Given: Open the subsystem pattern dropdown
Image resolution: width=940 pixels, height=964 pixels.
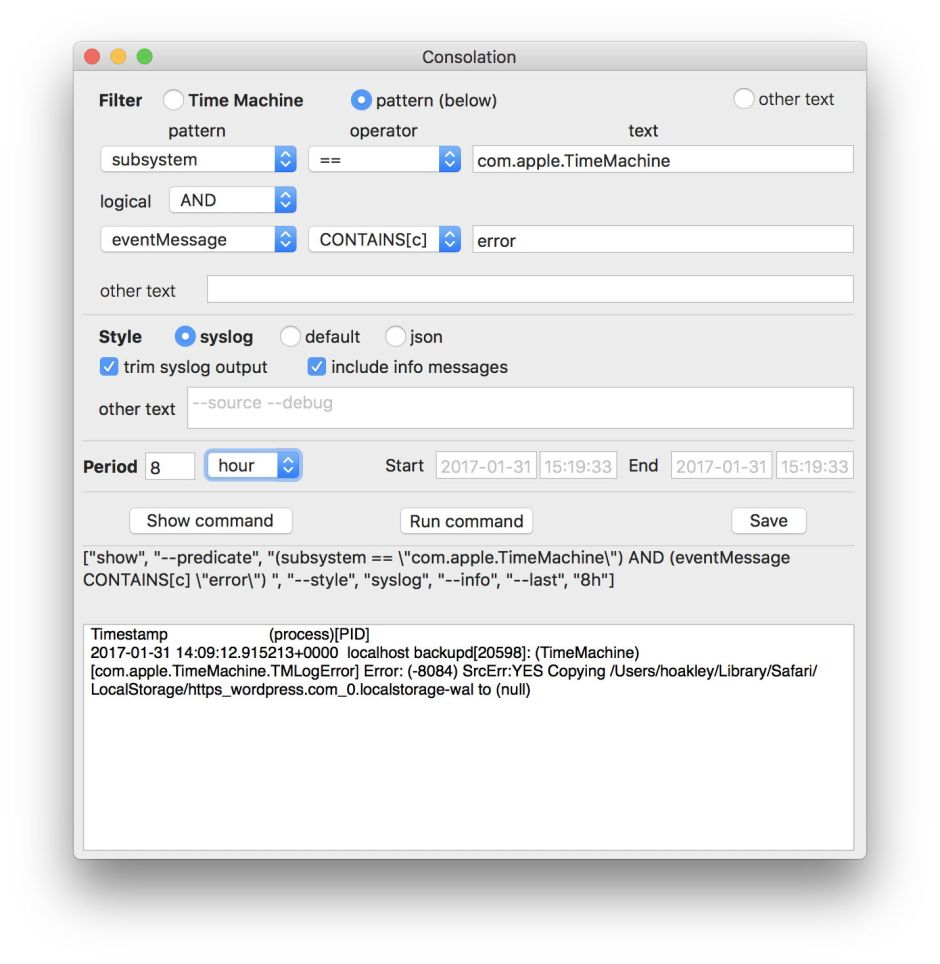Looking at the screenshot, I should coord(198,160).
